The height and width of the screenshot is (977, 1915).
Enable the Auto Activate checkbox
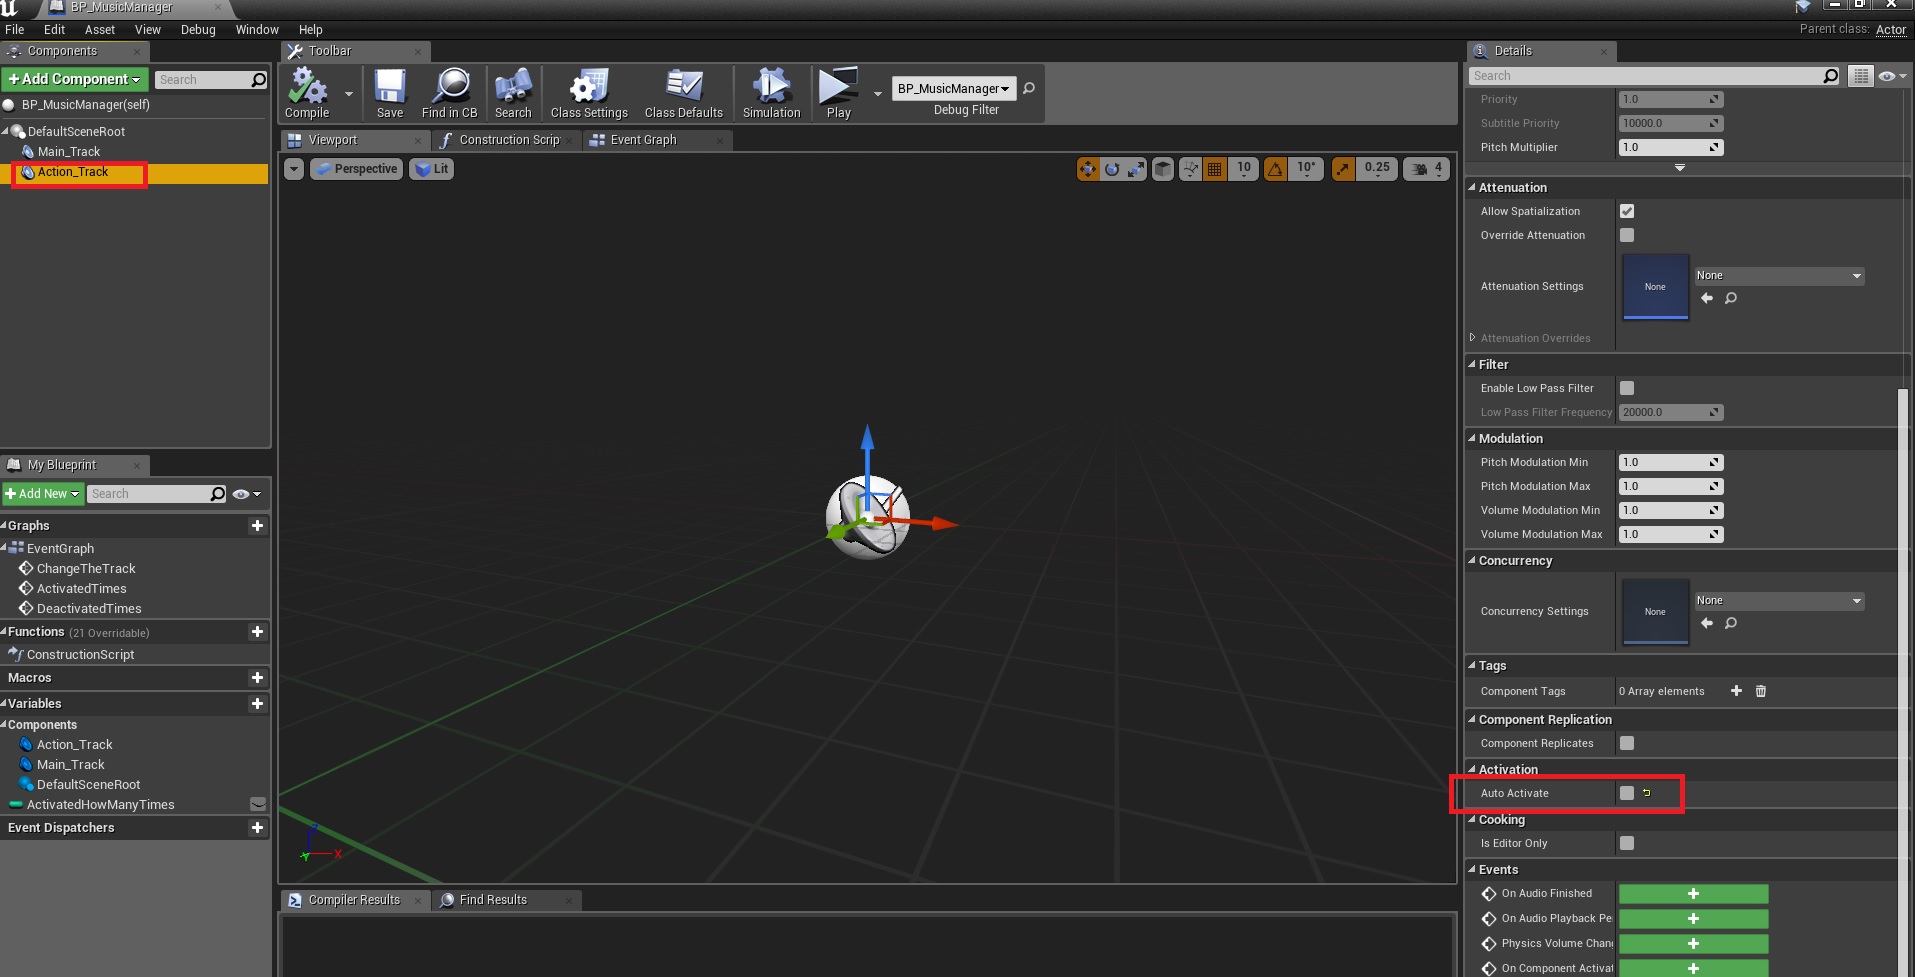[x=1627, y=793]
